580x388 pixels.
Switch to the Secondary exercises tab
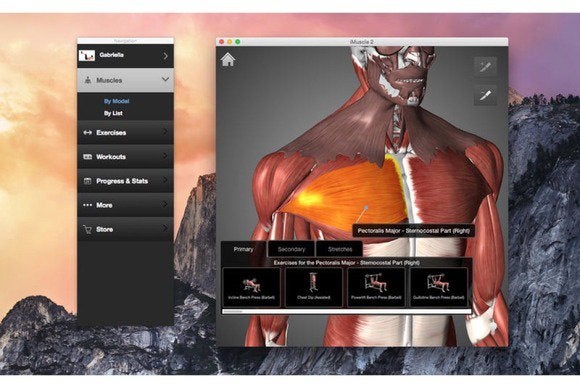point(291,249)
